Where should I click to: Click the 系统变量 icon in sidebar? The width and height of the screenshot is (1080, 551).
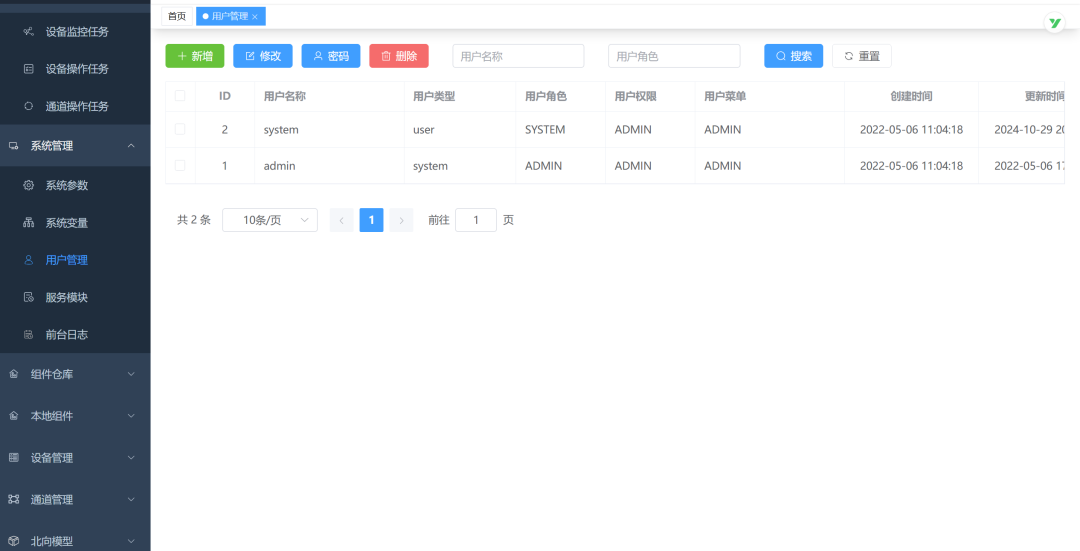[x=29, y=222]
